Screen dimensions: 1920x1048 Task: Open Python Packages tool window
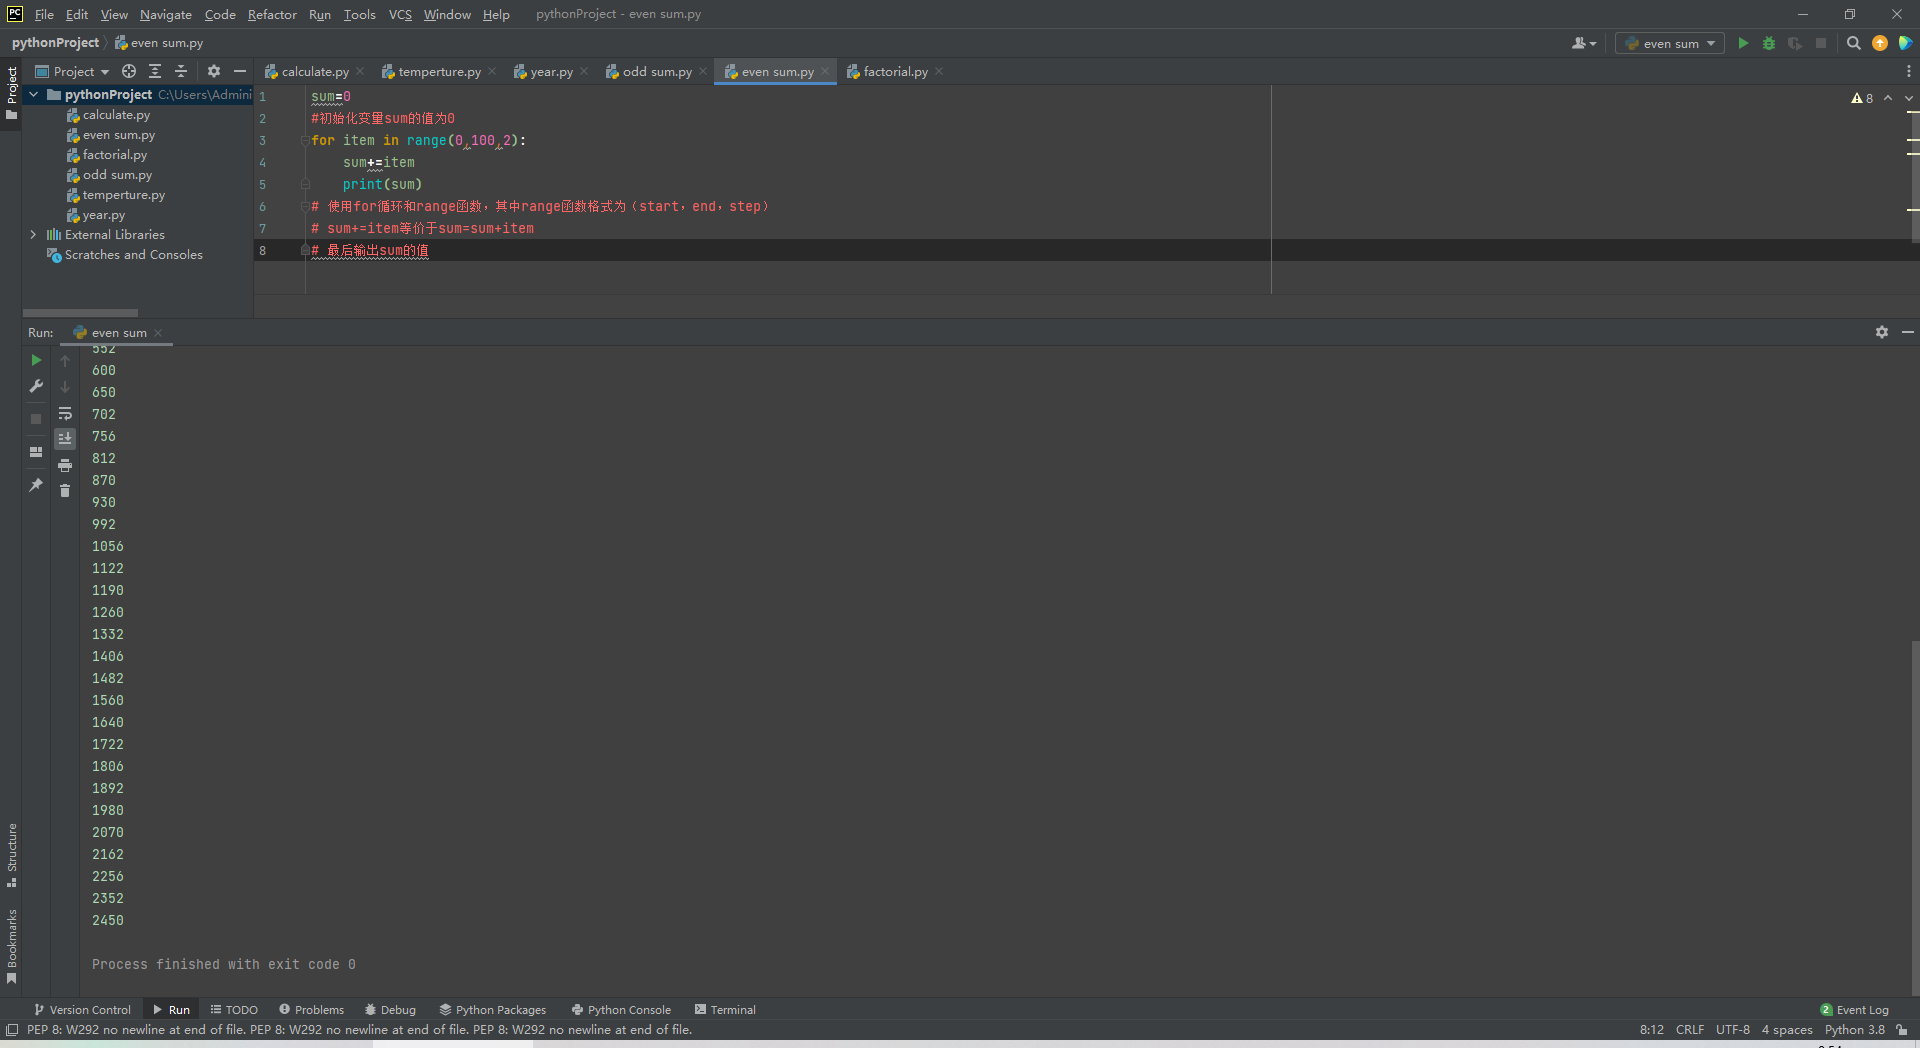[x=492, y=1010]
